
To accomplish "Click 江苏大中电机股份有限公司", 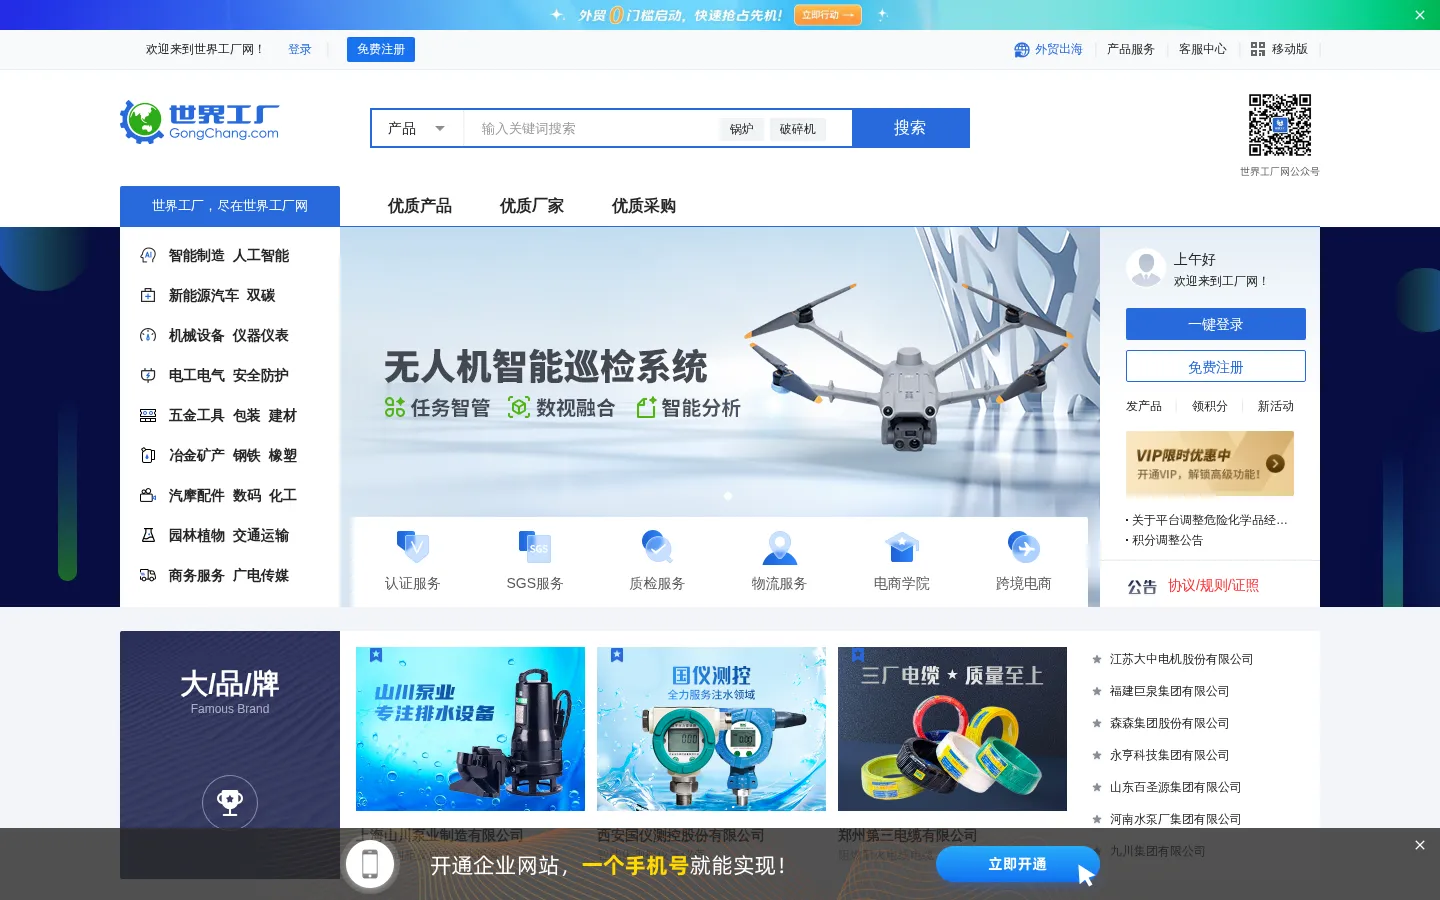I will click(x=1181, y=659).
